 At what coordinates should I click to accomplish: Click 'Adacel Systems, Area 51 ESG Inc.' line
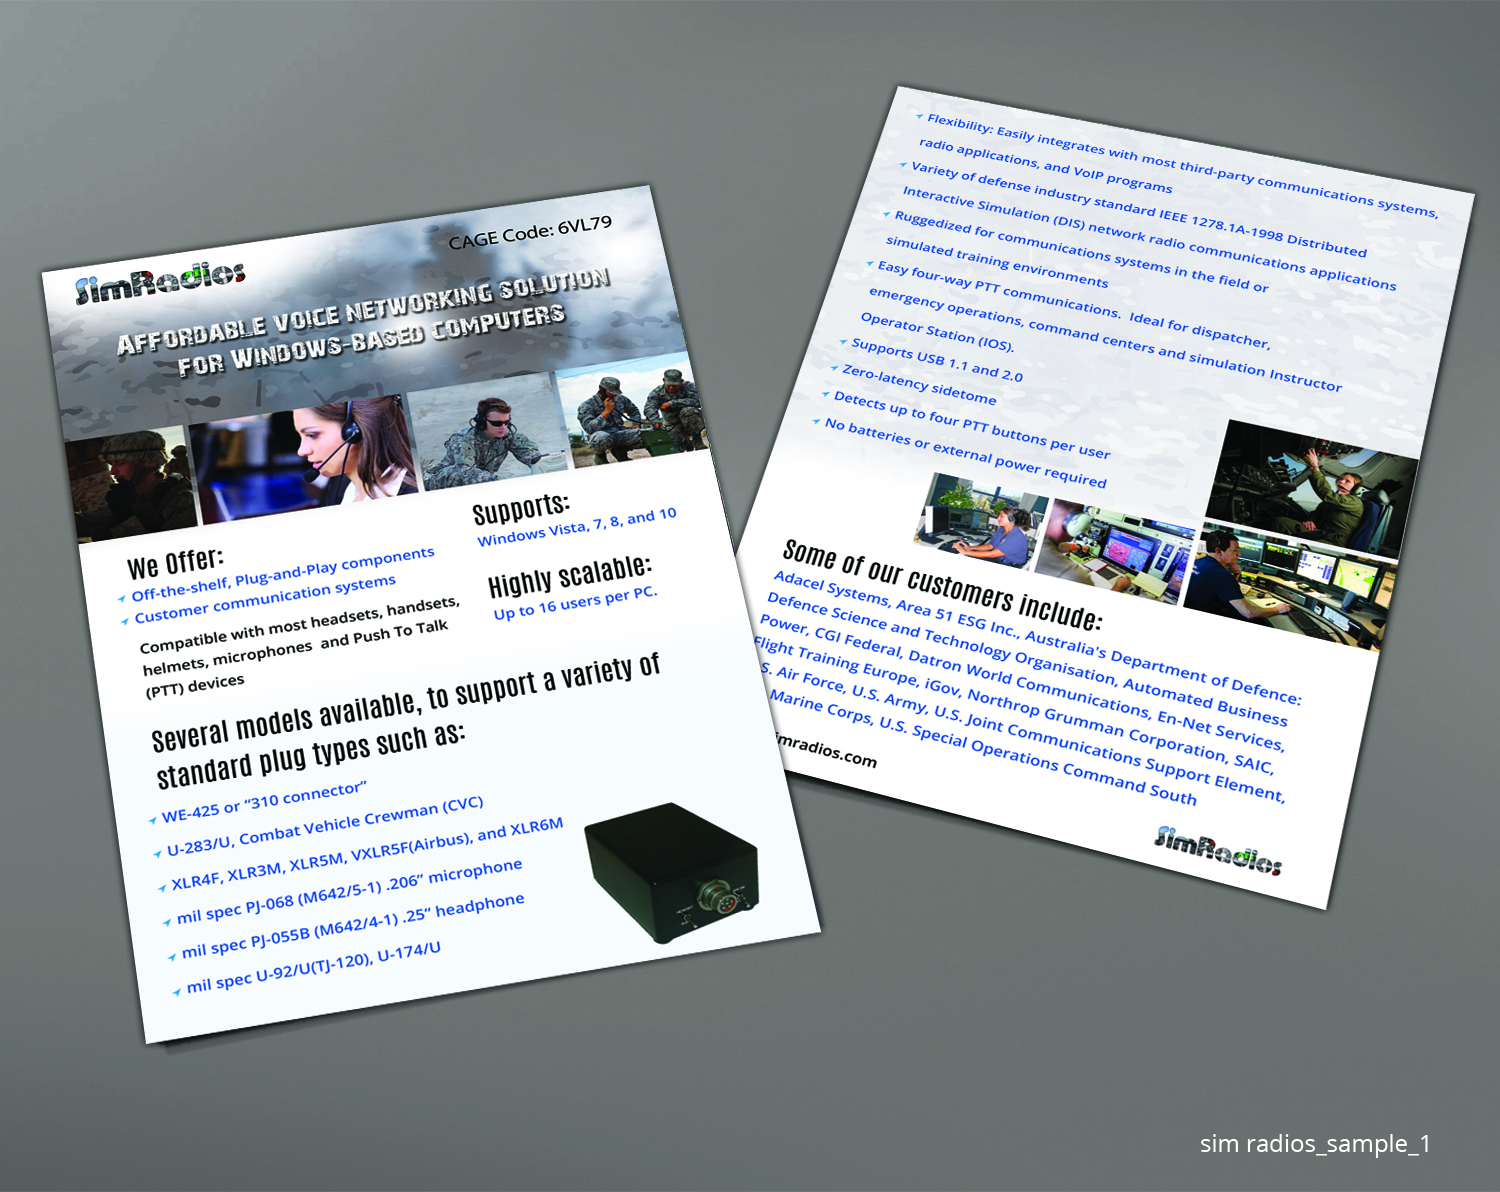pyautogui.click(x=1036, y=638)
